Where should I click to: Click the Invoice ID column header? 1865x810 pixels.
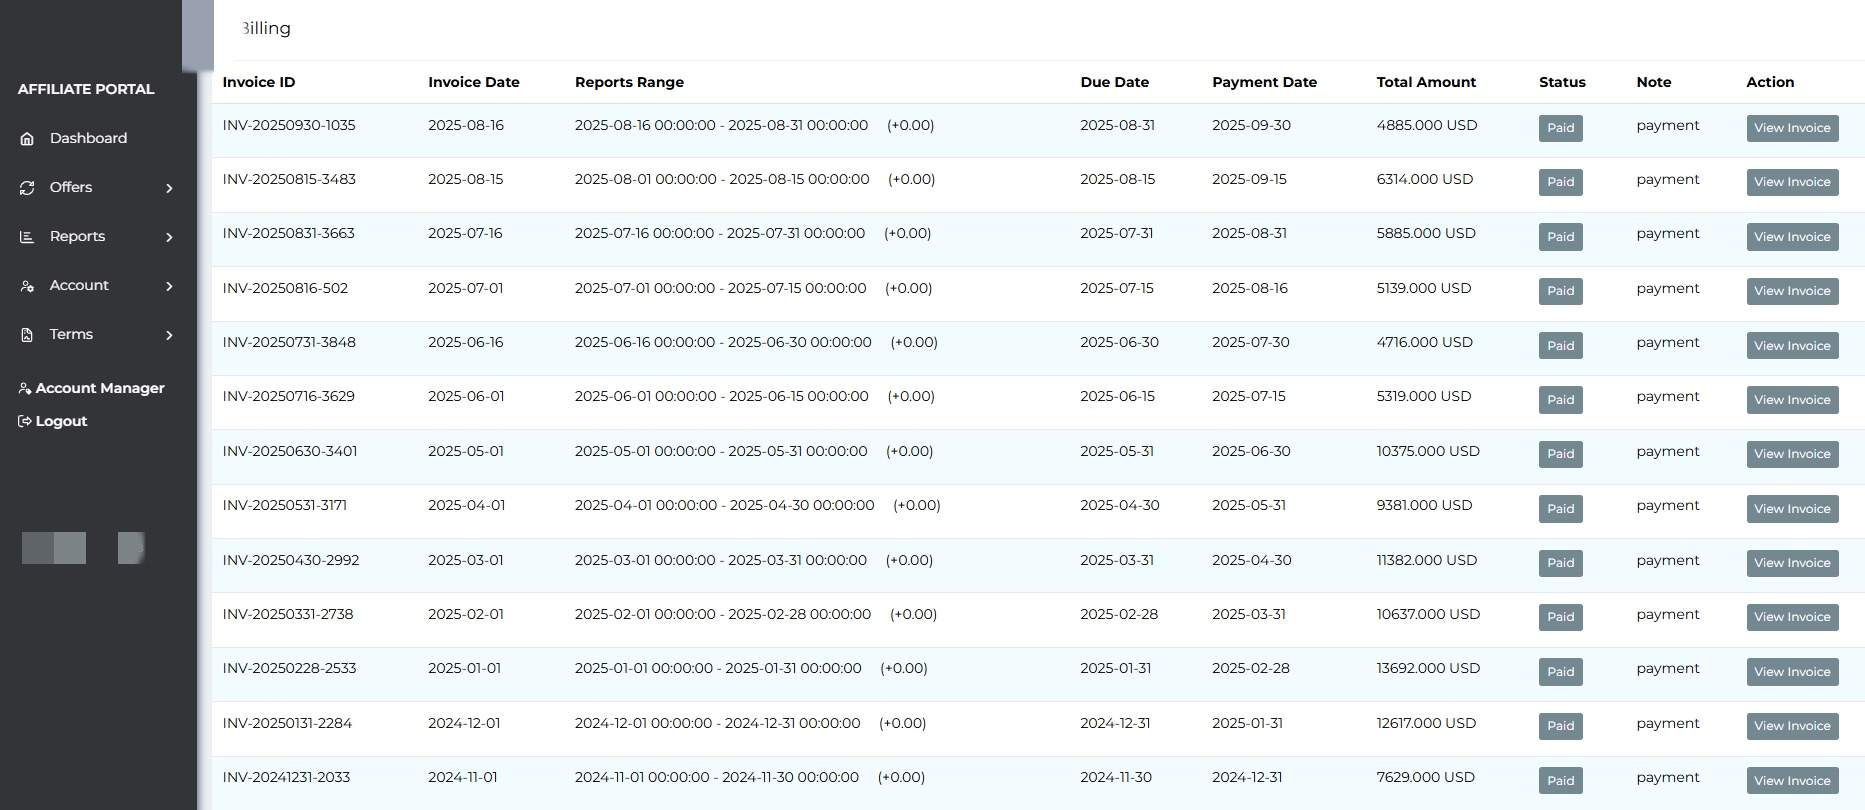point(259,82)
